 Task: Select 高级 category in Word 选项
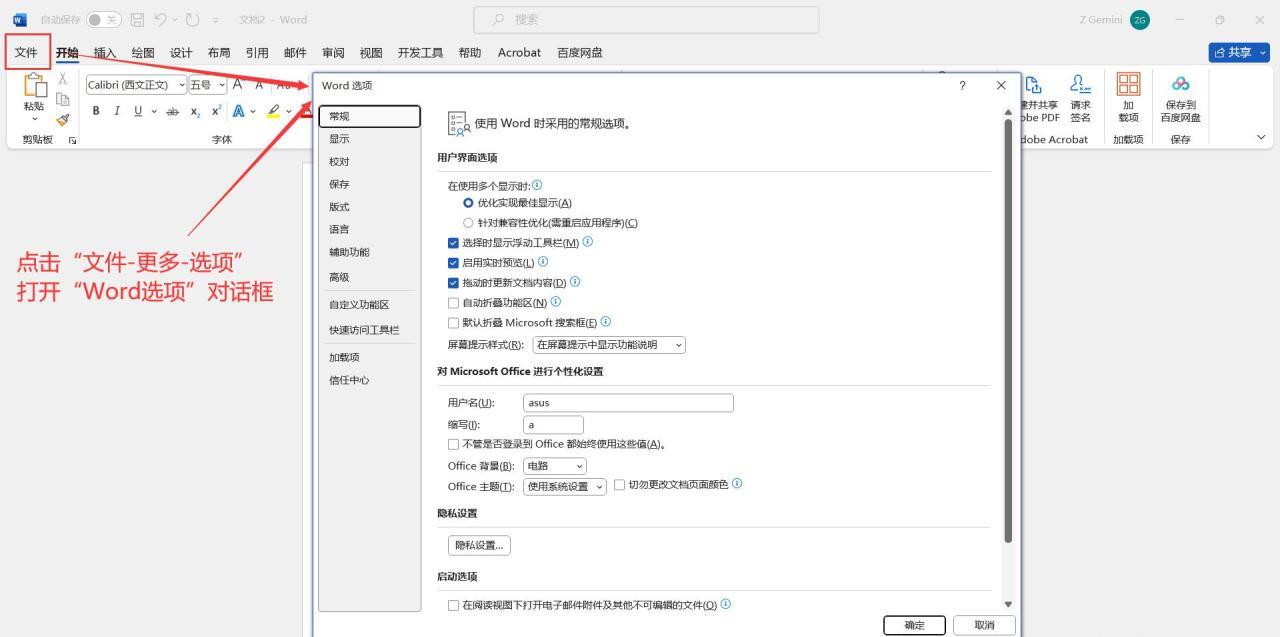click(x=370, y=277)
